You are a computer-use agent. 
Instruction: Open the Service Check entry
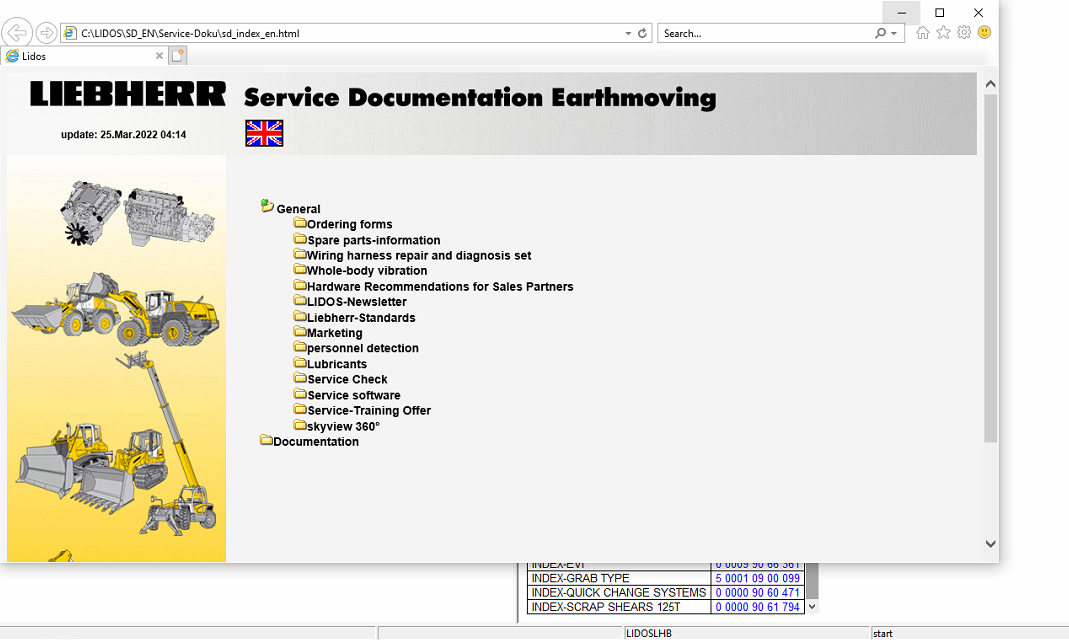347,380
